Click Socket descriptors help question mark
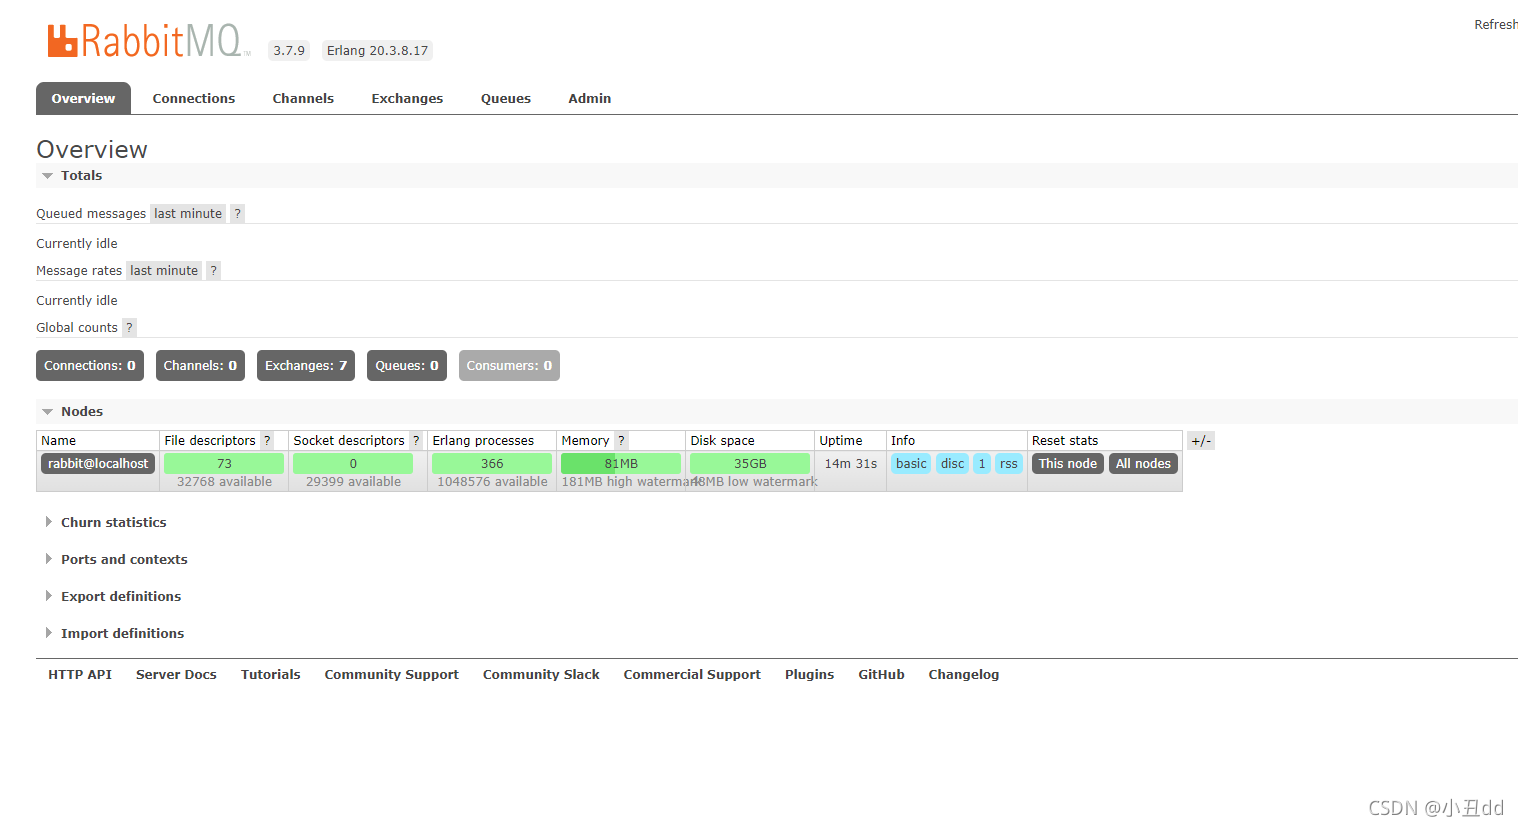 [x=416, y=441]
